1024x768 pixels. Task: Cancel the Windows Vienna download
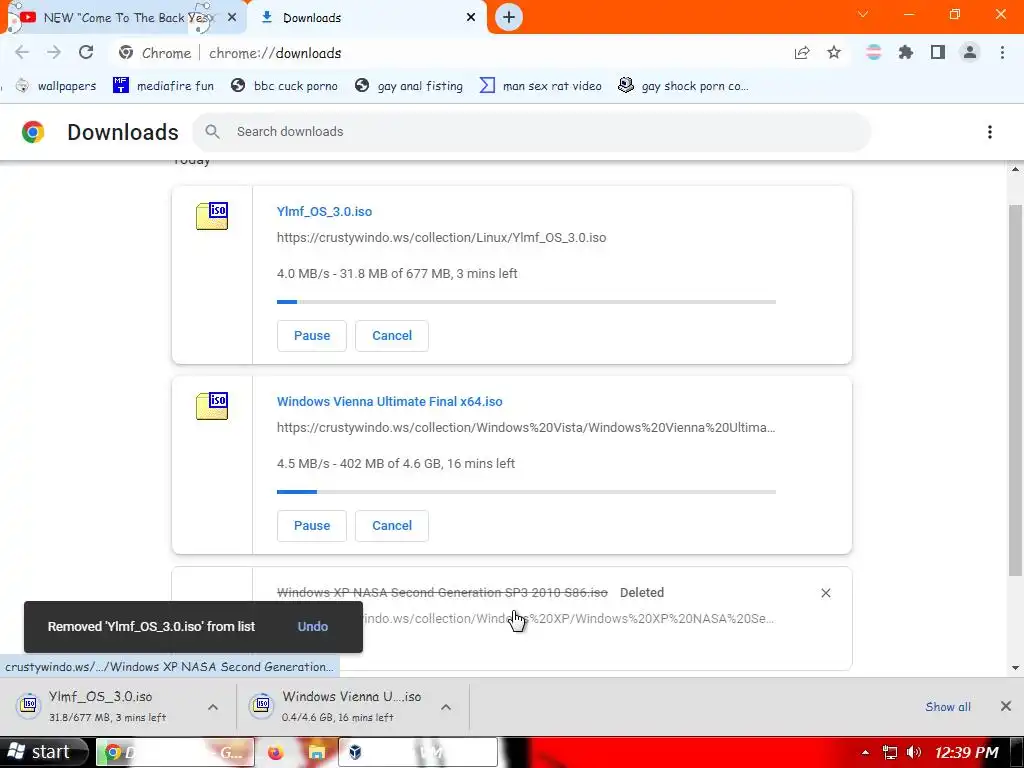(392, 526)
